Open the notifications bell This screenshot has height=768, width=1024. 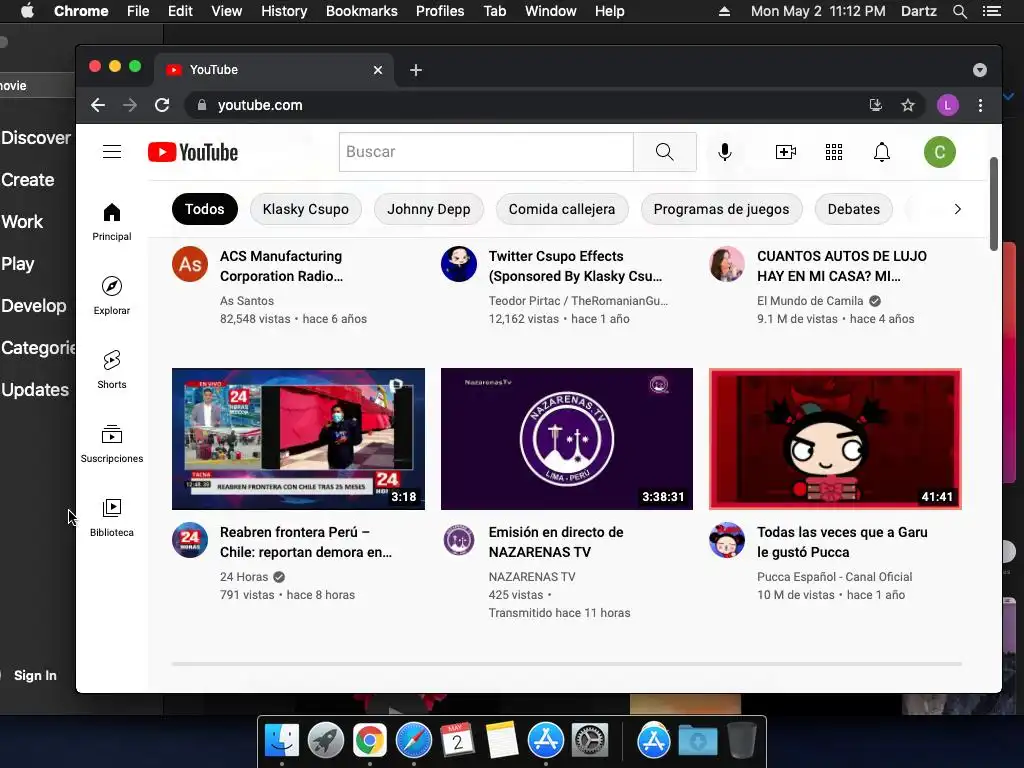click(x=882, y=152)
